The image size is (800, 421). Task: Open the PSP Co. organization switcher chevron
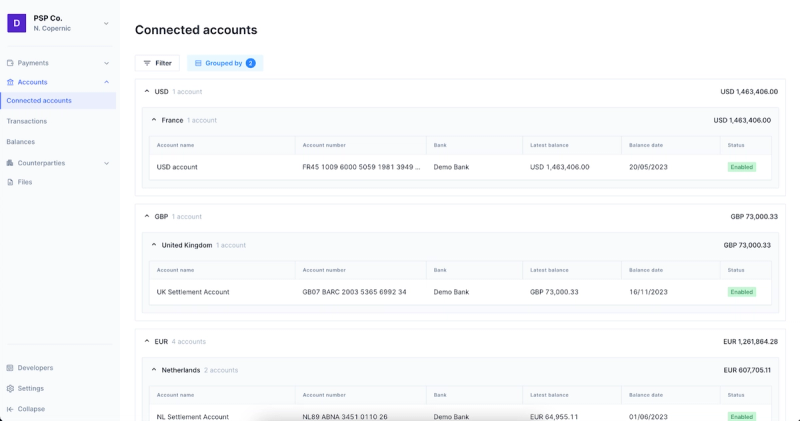click(x=106, y=23)
